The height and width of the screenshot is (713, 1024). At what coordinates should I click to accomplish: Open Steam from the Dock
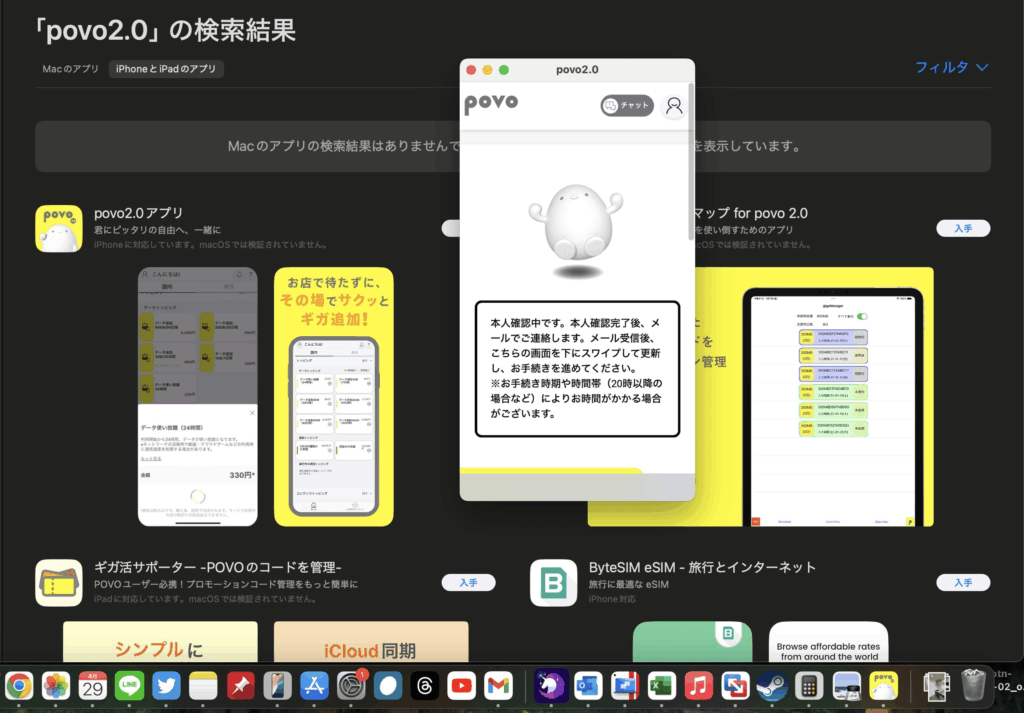pos(773,686)
